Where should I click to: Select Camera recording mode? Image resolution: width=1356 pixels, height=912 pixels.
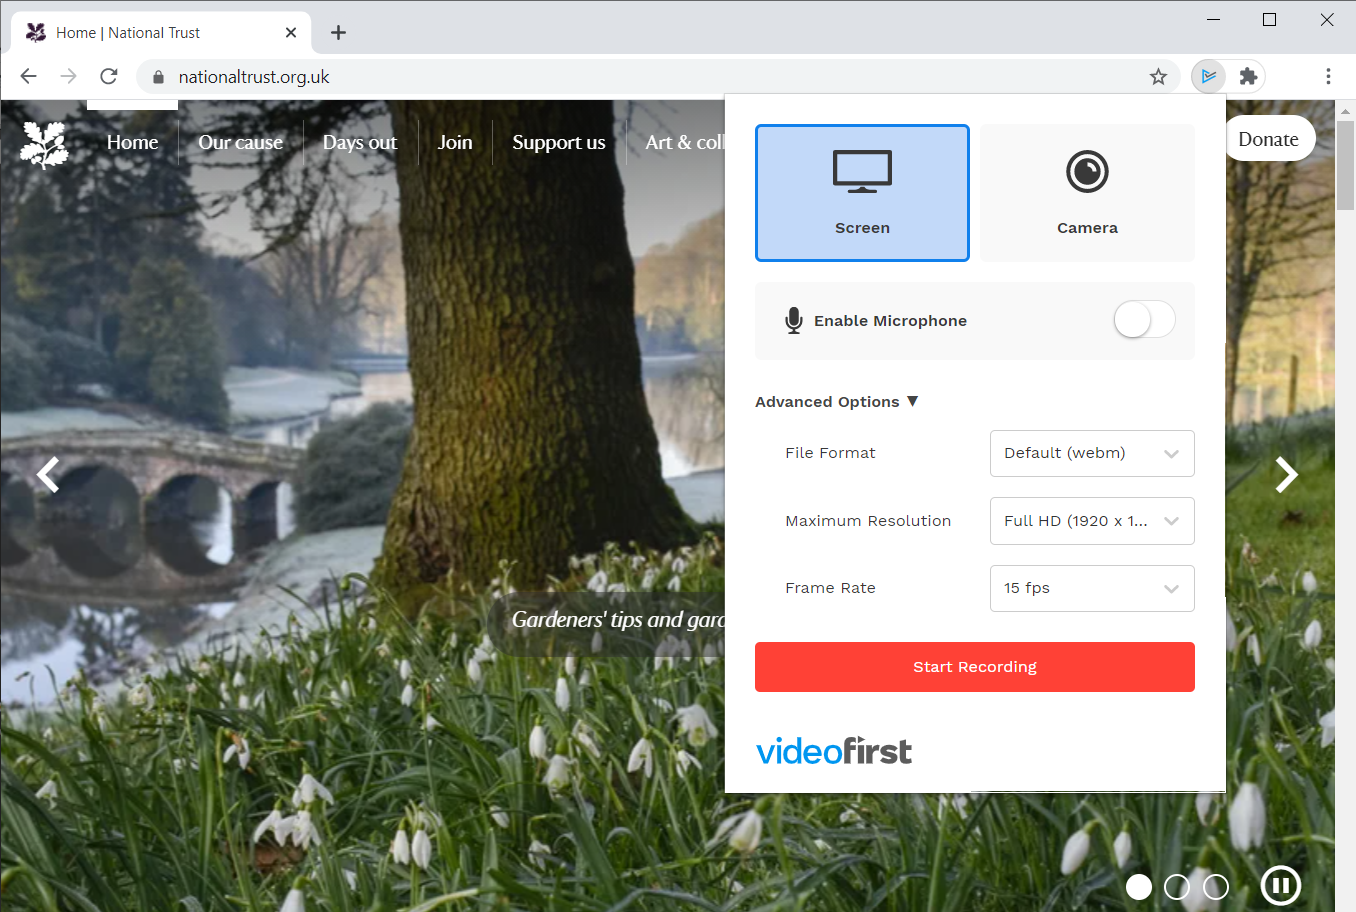tap(1087, 193)
